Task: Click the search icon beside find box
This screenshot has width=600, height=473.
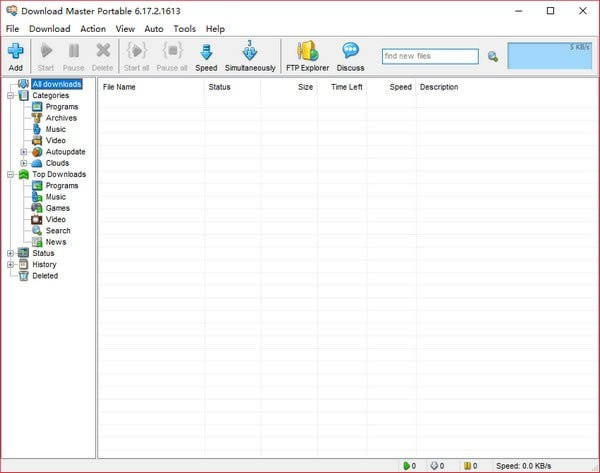Action: tap(493, 57)
